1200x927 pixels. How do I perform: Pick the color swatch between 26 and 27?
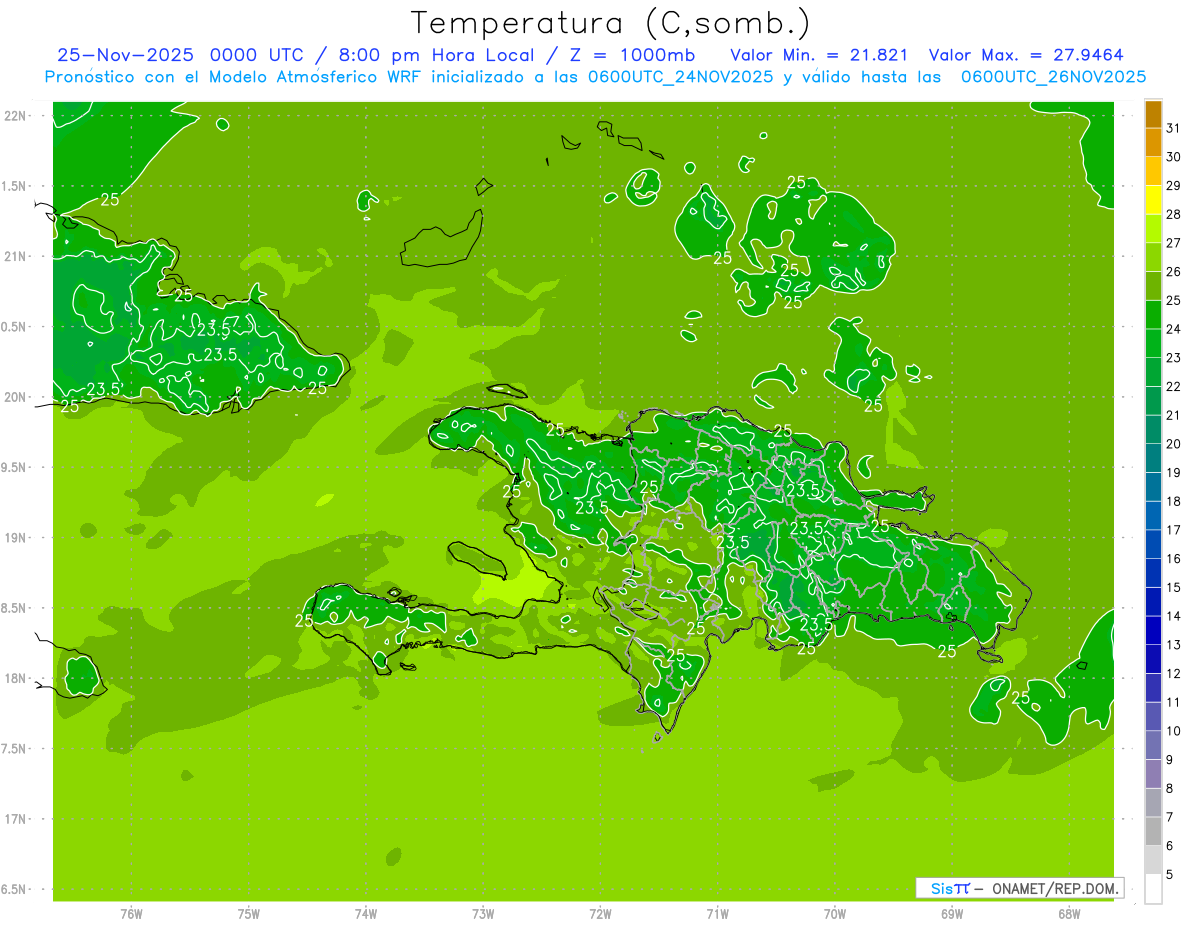pyautogui.click(x=1153, y=258)
